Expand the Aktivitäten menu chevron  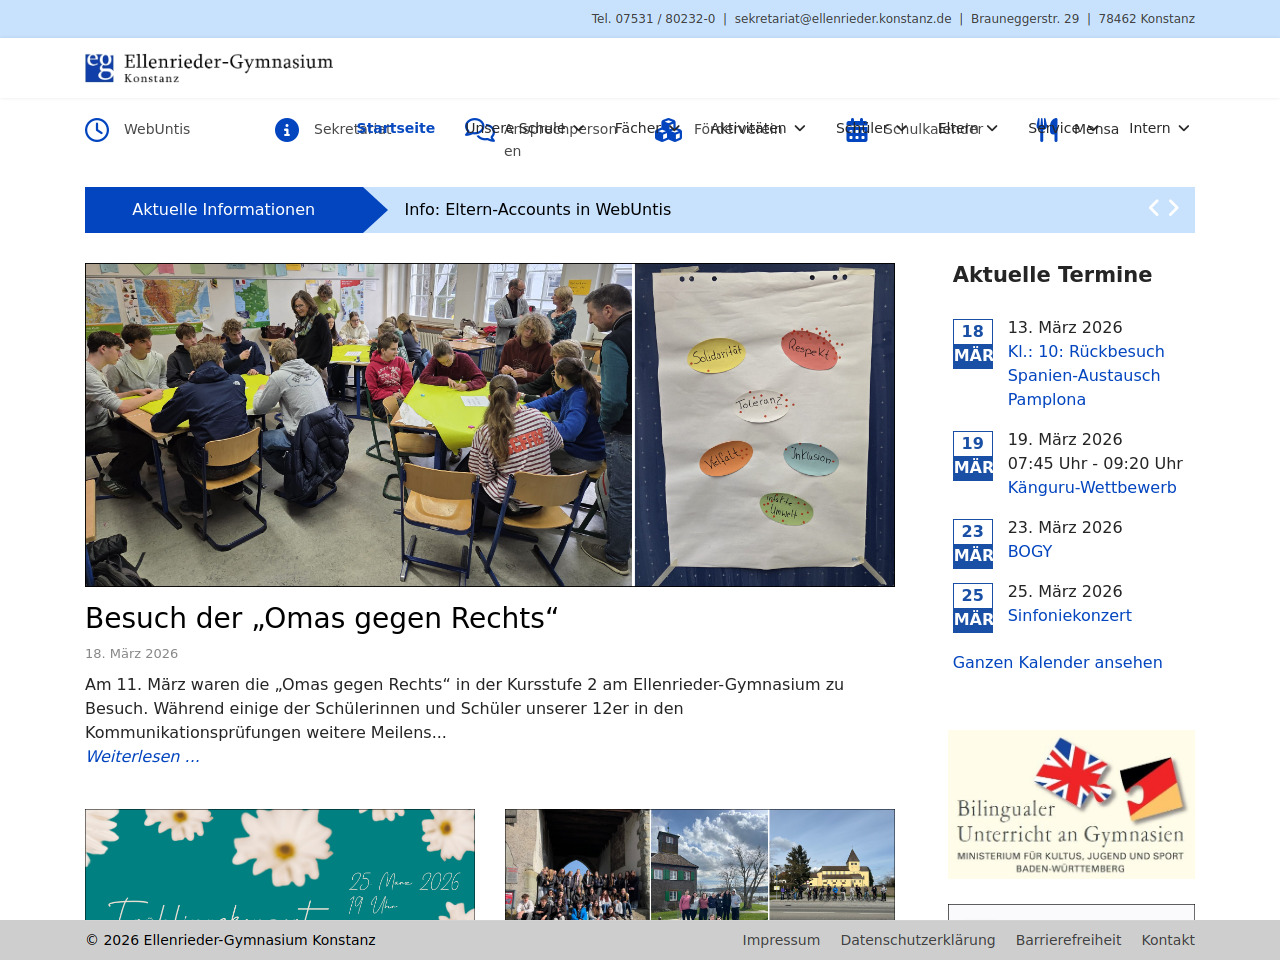800,128
